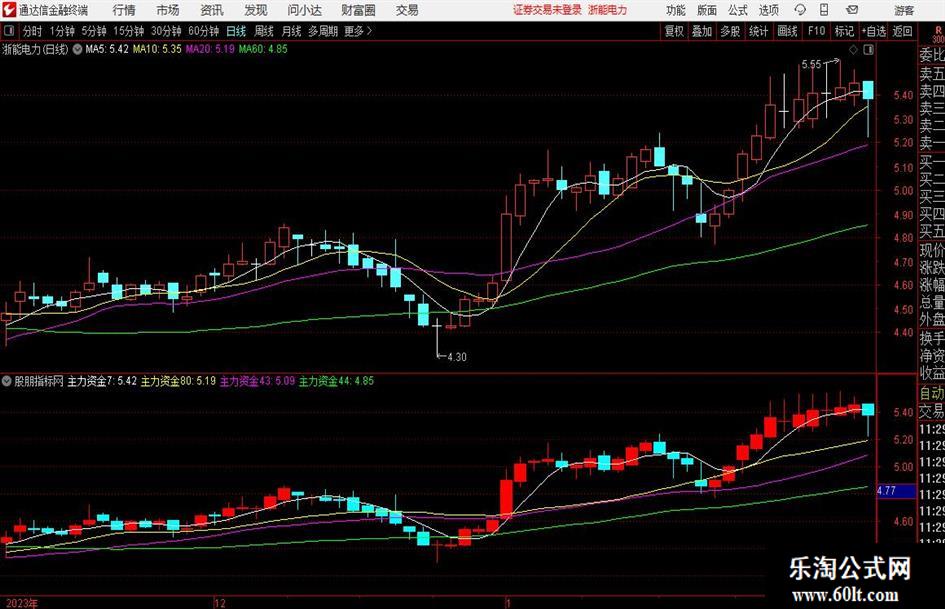Screen dimensions: 945x609
Task: Click the MA20: 5.19 value label
Action: click(x=210, y=49)
